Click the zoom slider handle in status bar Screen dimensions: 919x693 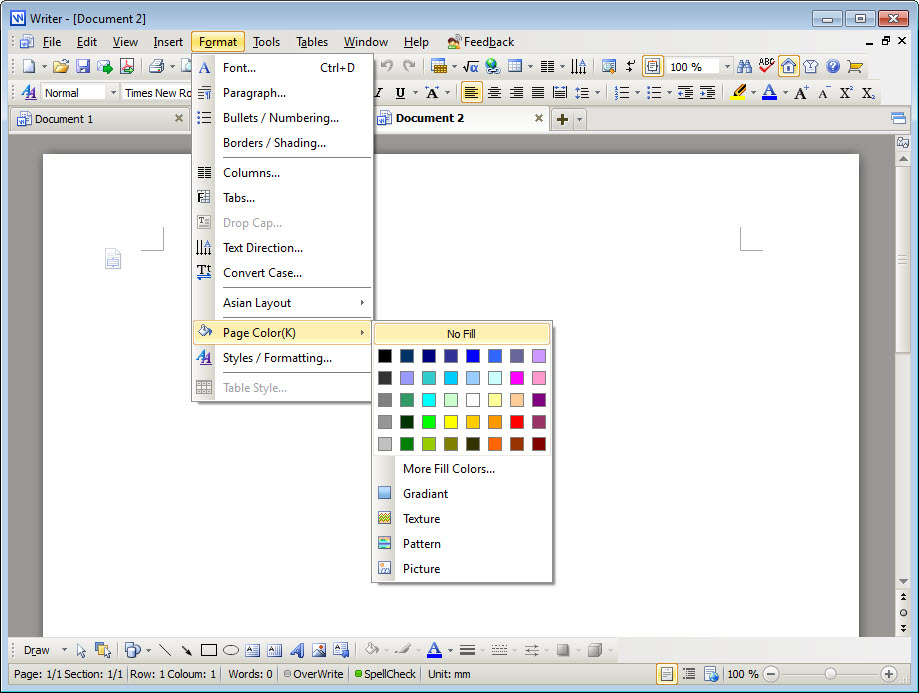[x=829, y=675]
